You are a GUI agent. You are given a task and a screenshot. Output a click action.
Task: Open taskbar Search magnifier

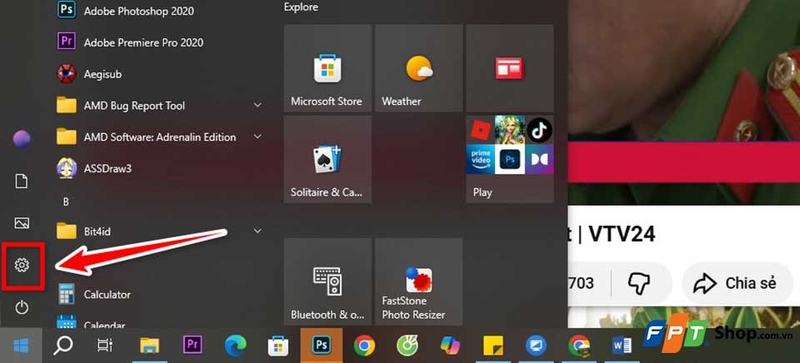point(63,346)
